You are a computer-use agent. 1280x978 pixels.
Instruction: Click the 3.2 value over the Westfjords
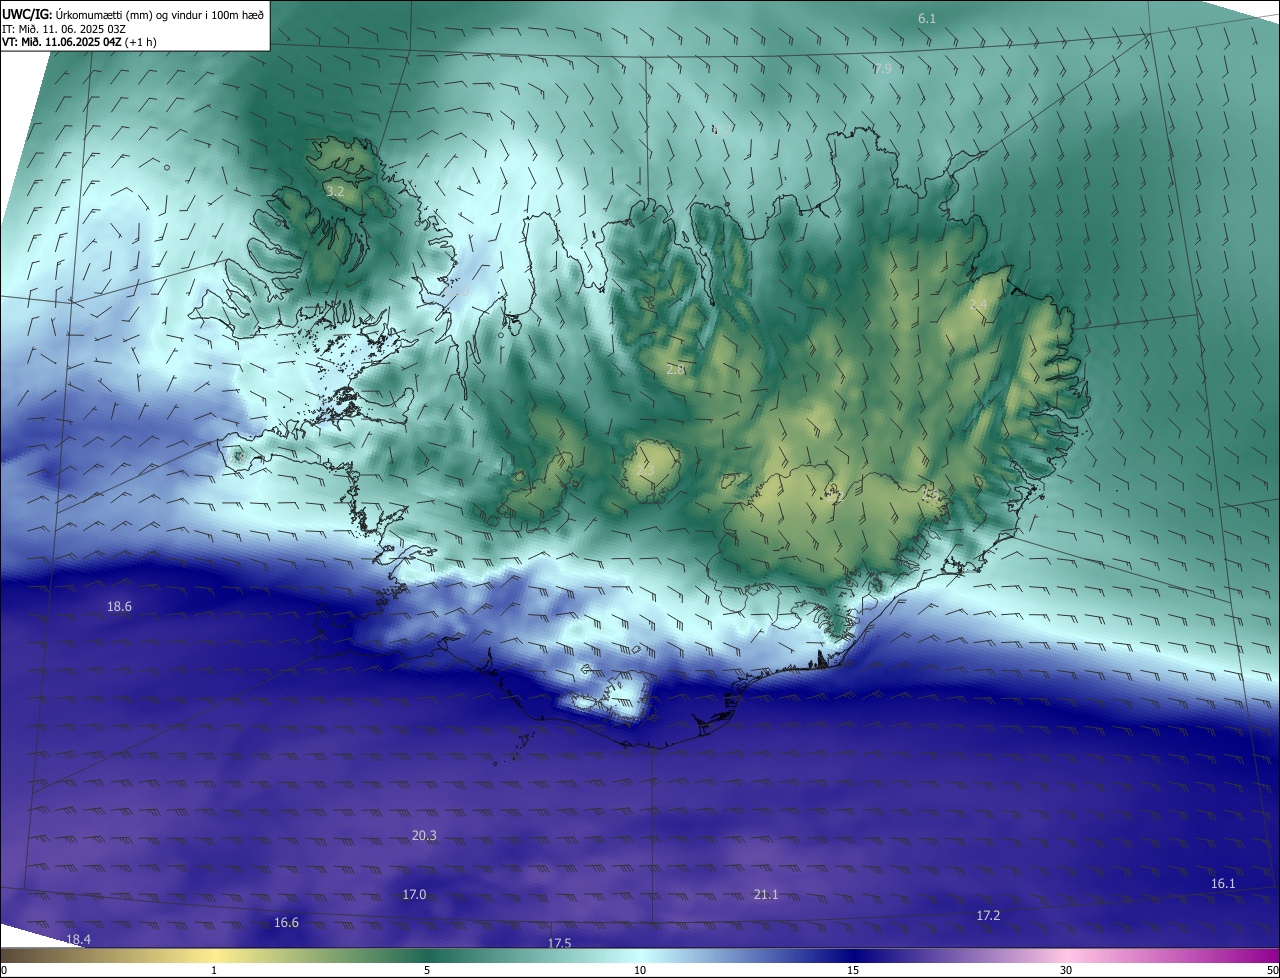point(335,191)
